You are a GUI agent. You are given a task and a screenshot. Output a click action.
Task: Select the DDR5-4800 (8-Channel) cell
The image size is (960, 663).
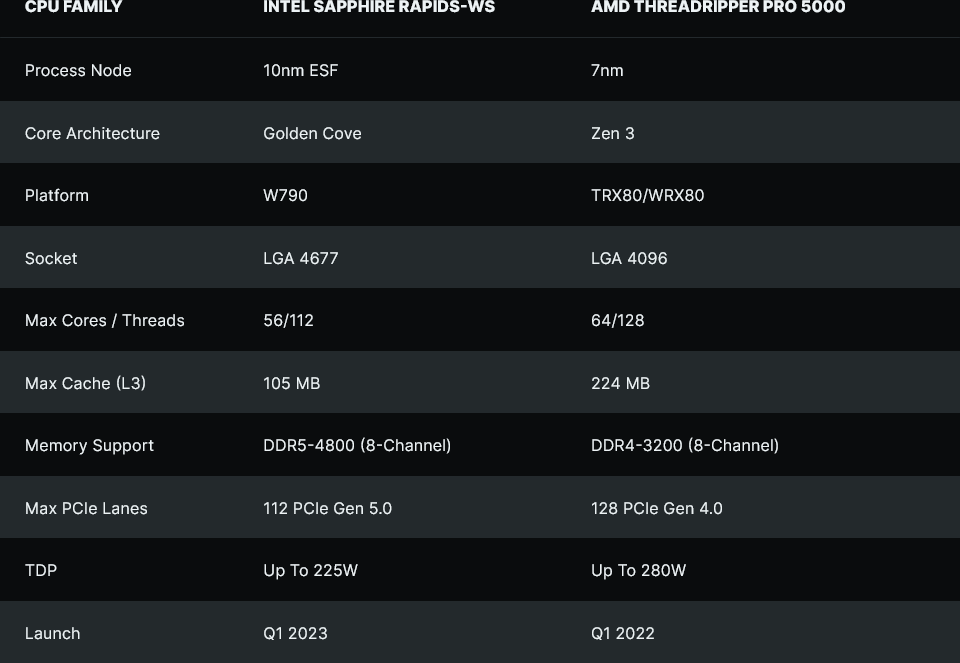pos(357,445)
